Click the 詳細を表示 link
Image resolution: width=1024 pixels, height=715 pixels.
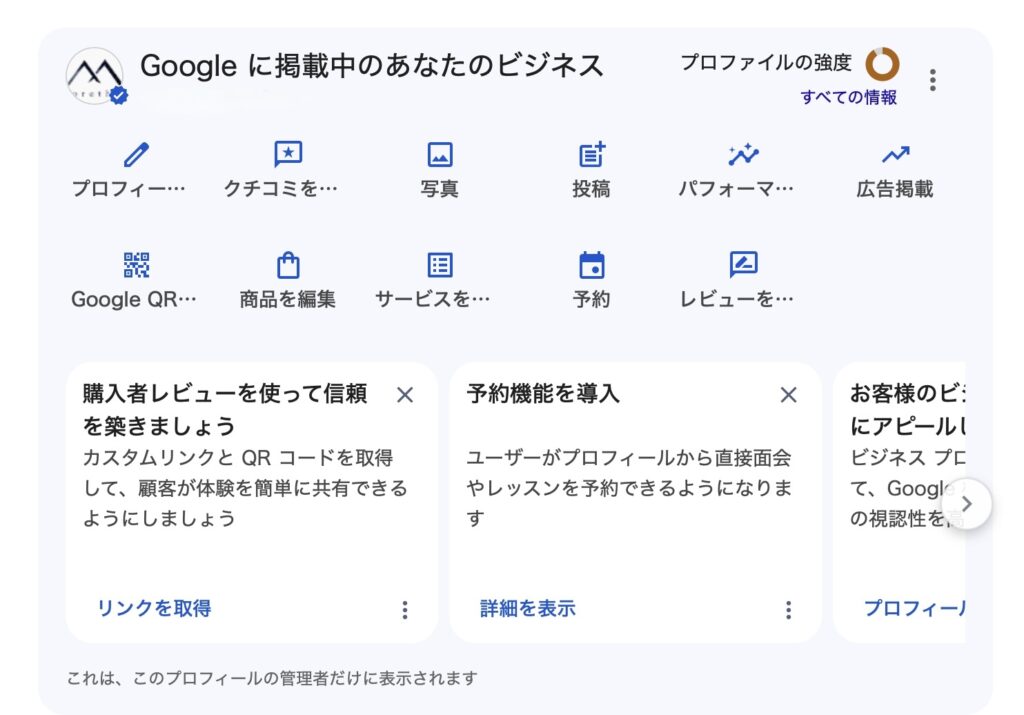528,608
